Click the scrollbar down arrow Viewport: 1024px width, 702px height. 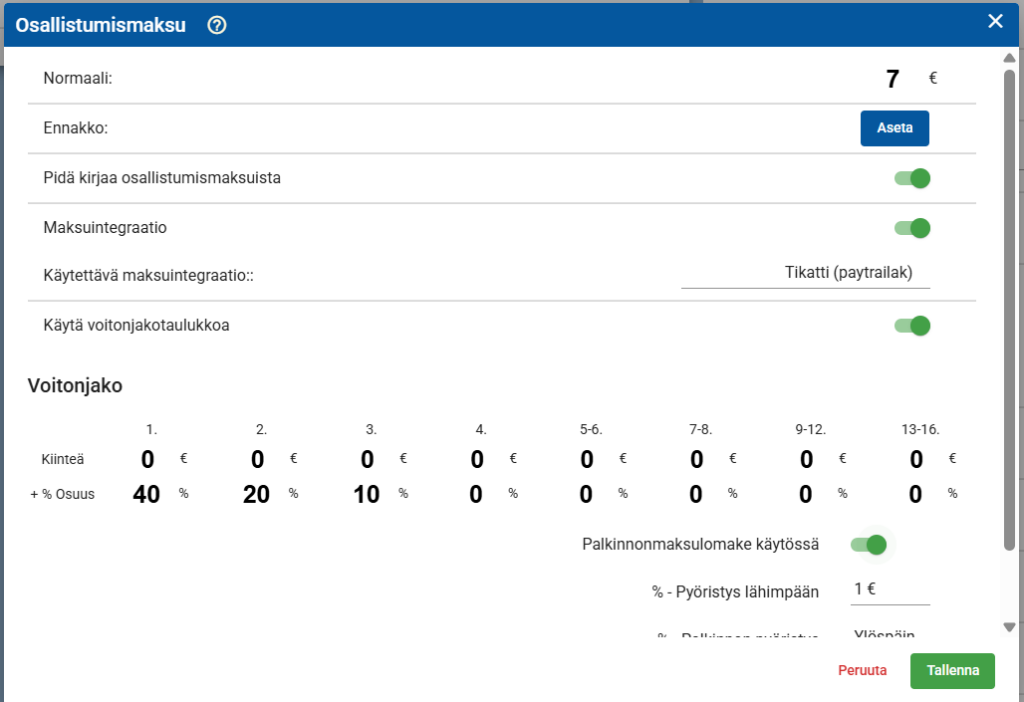click(x=1009, y=627)
